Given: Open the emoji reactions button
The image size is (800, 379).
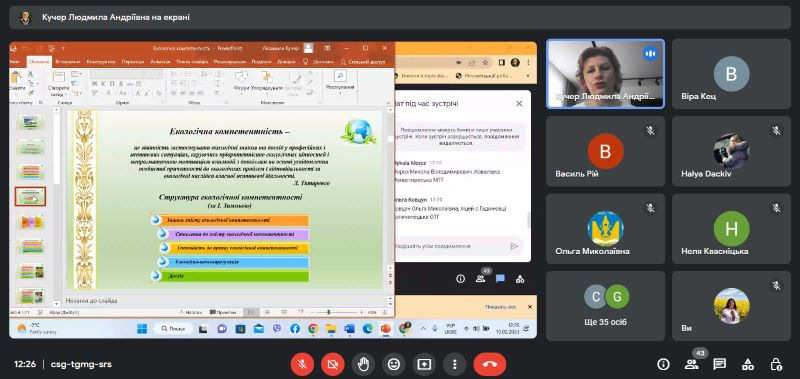Looking at the screenshot, I should [393, 364].
